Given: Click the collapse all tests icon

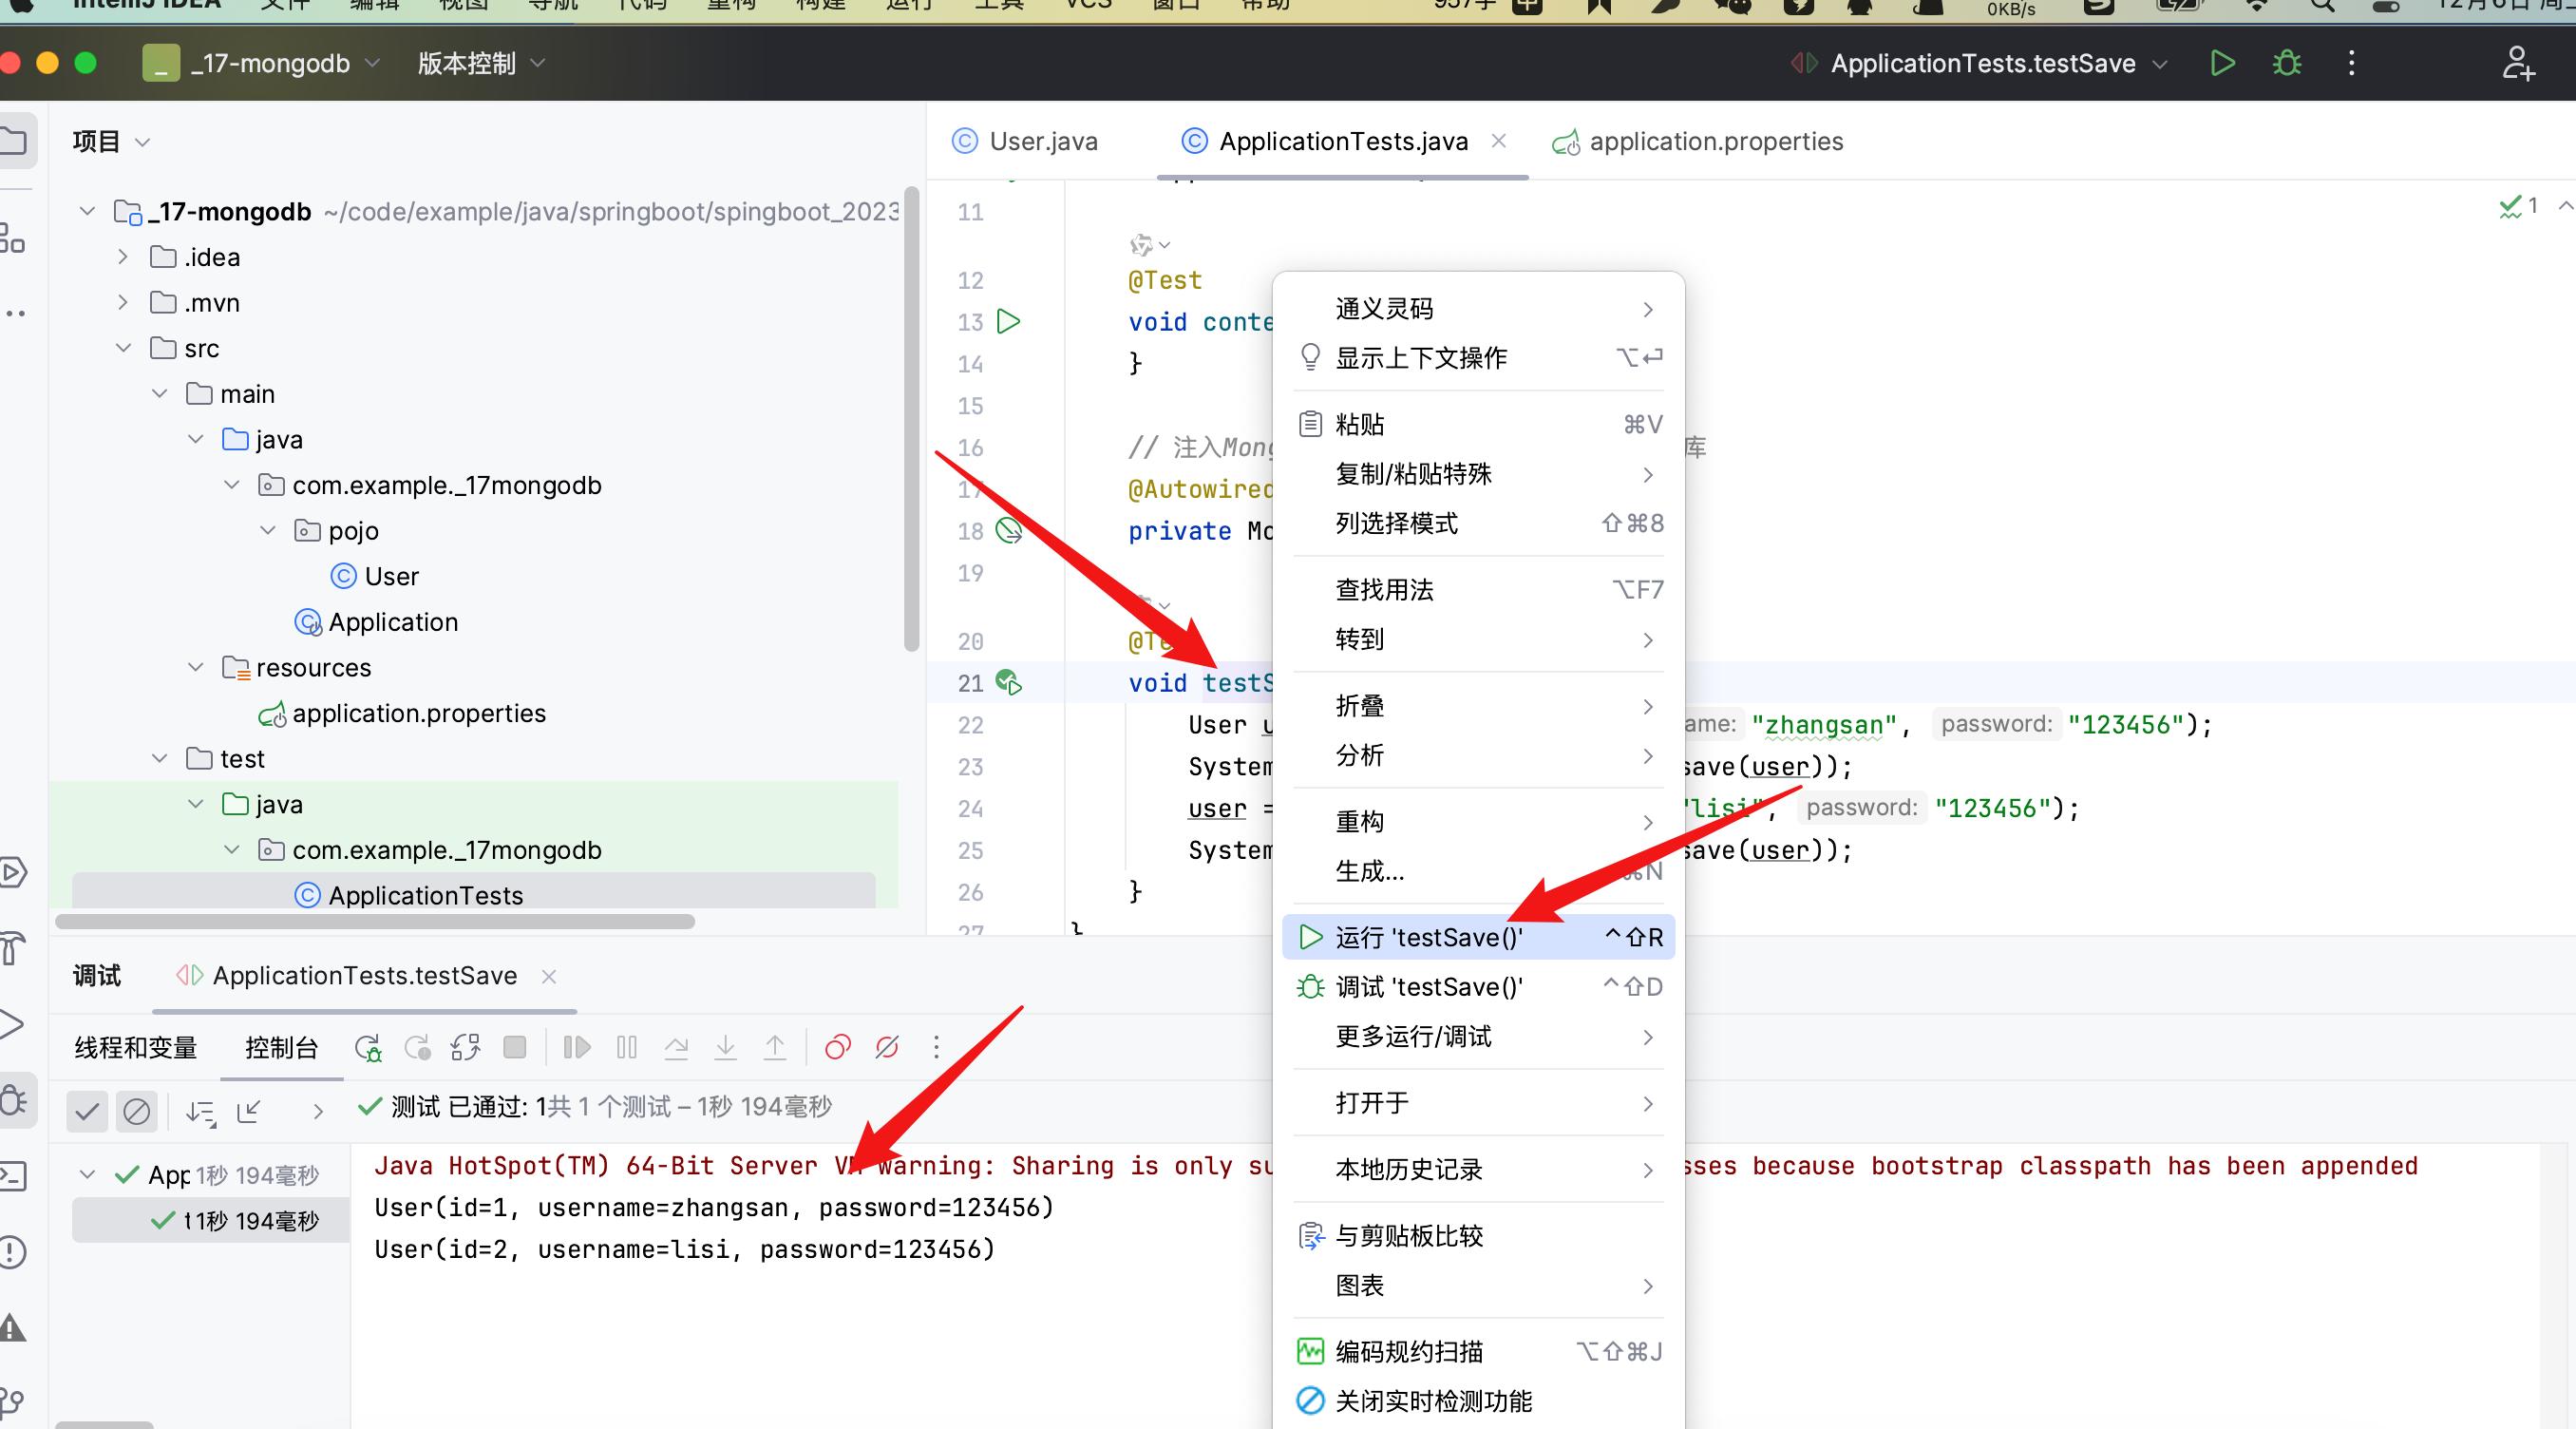Looking at the screenshot, I should [x=249, y=1111].
